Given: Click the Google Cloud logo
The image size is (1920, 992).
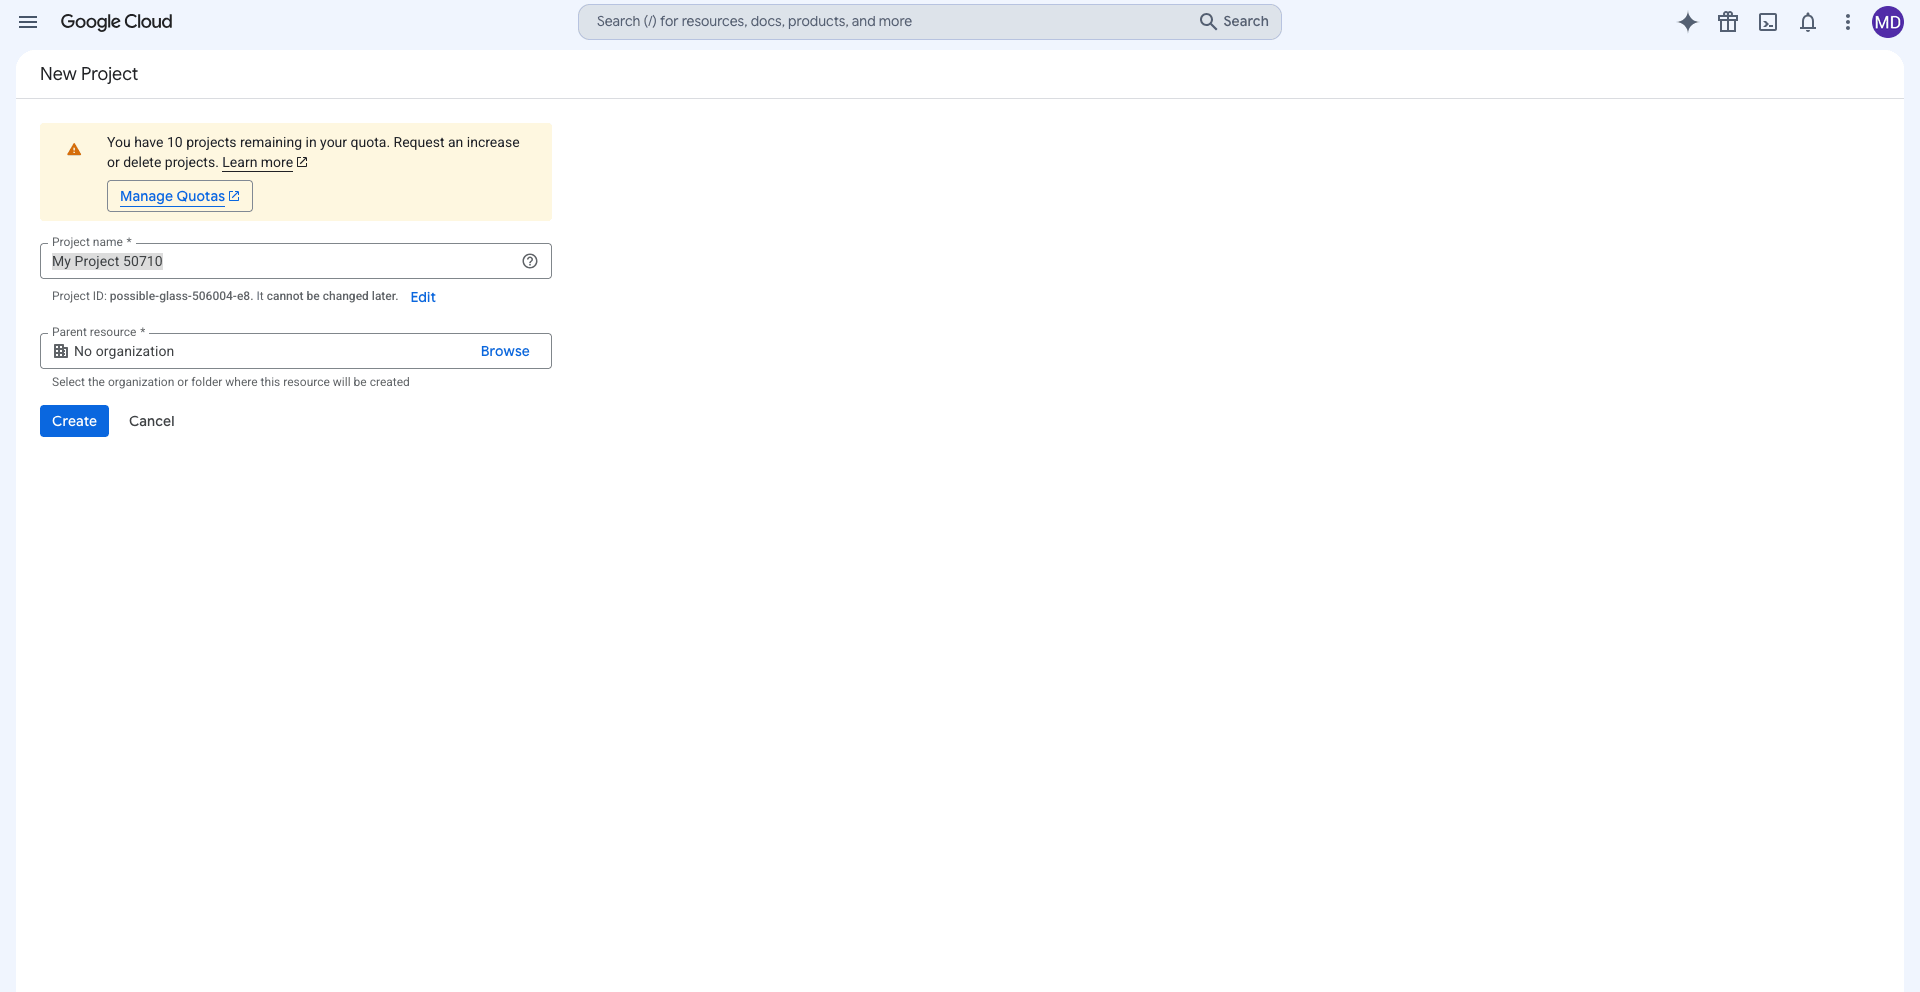Looking at the screenshot, I should point(116,22).
